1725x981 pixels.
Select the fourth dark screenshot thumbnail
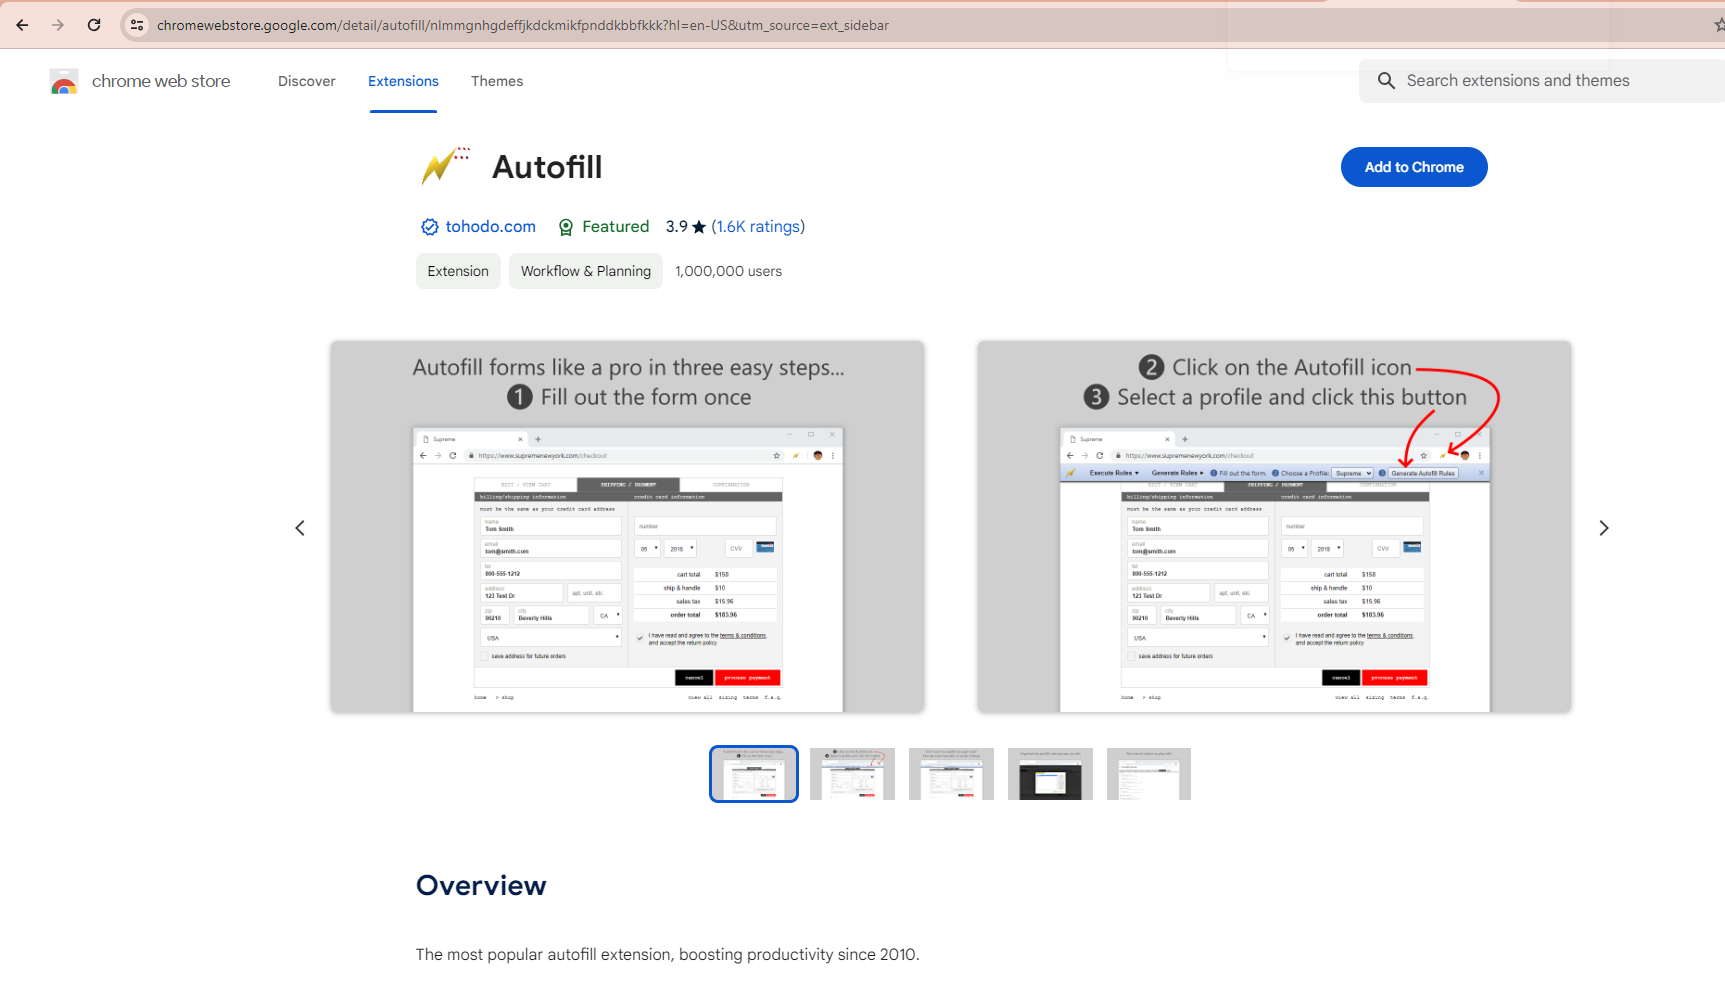pyautogui.click(x=1050, y=774)
